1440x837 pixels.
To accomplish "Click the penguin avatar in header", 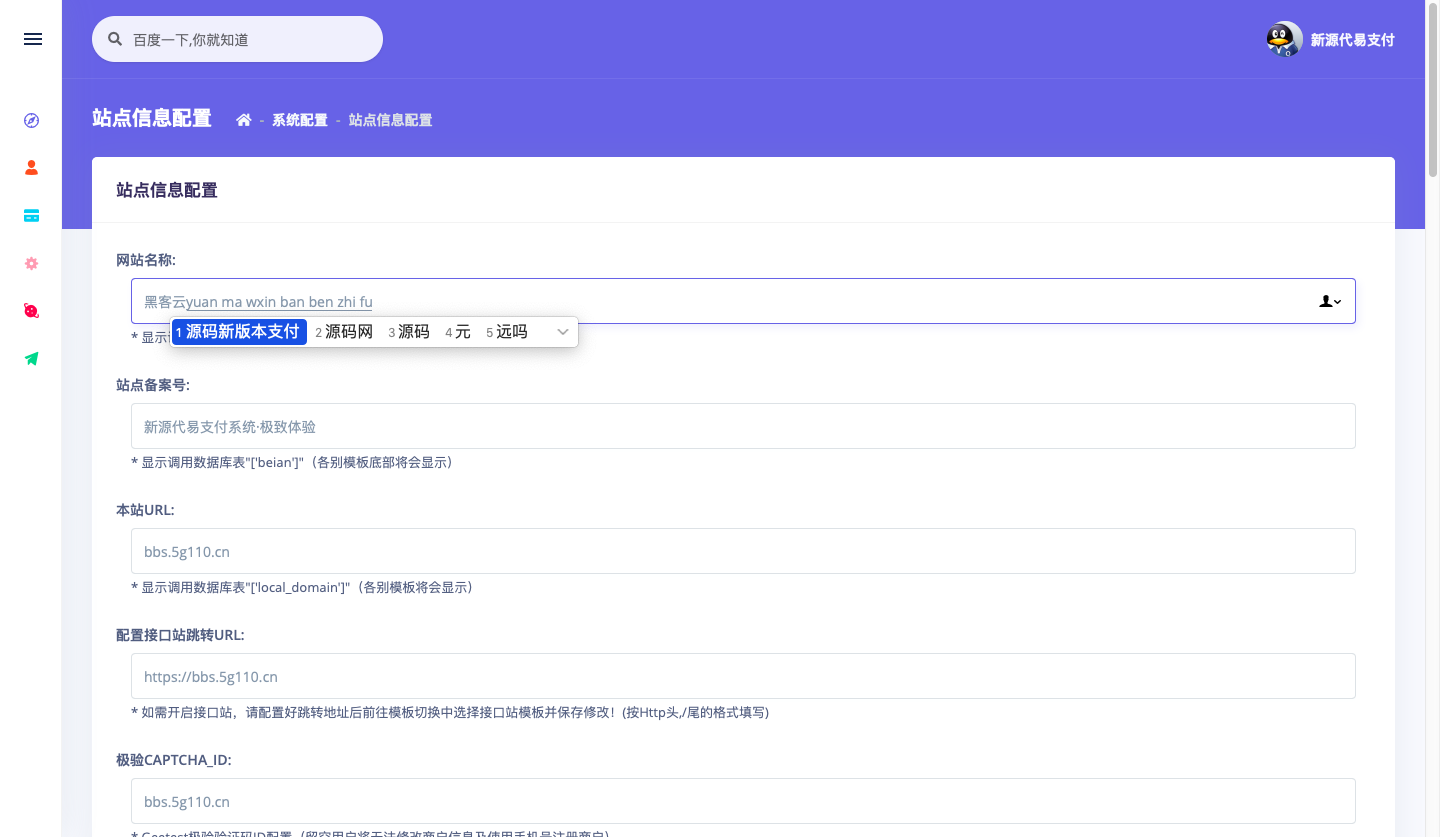I will (1283, 40).
